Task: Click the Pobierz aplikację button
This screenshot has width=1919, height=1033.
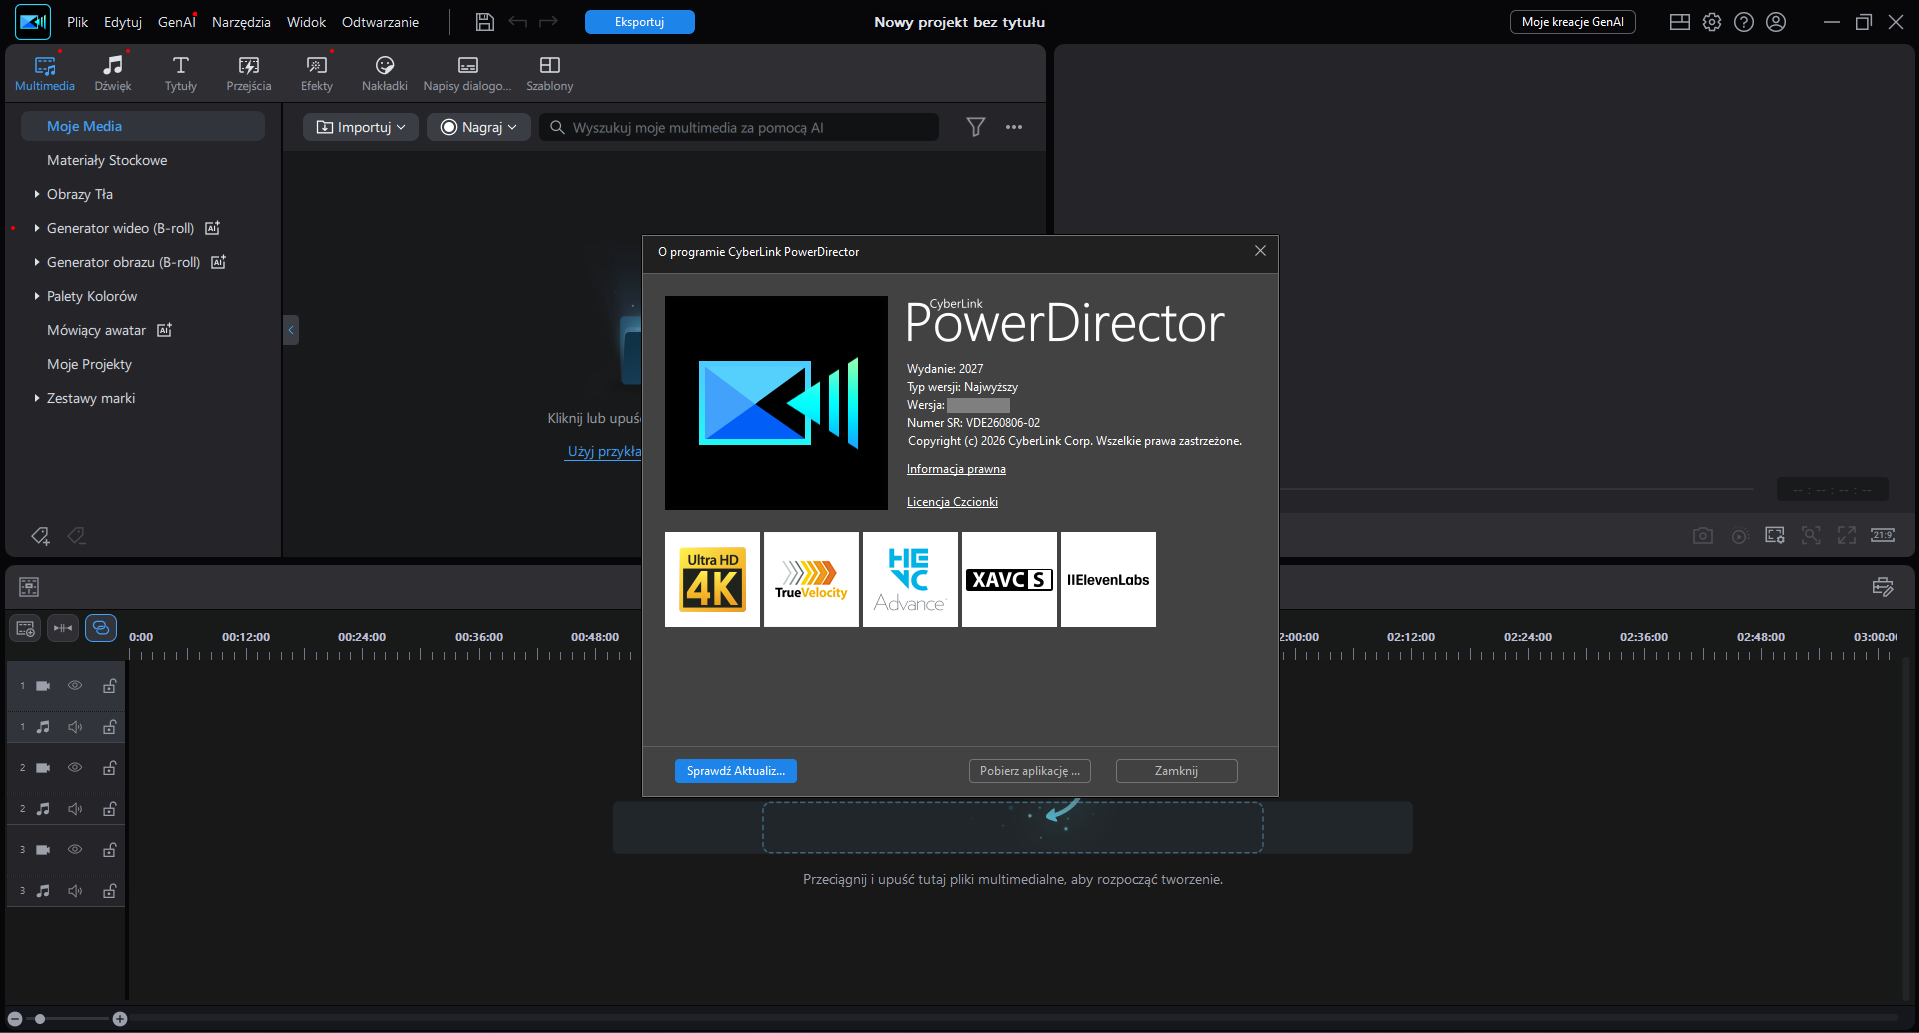Action: (1030, 771)
